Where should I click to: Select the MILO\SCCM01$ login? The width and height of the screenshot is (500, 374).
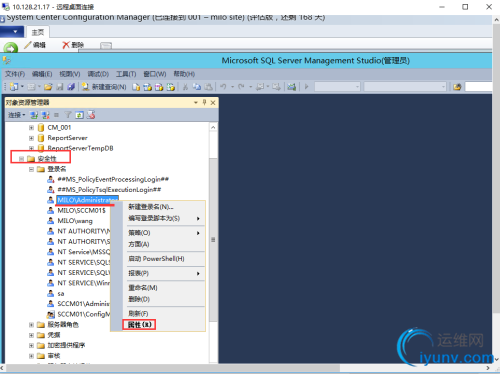tap(81, 211)
